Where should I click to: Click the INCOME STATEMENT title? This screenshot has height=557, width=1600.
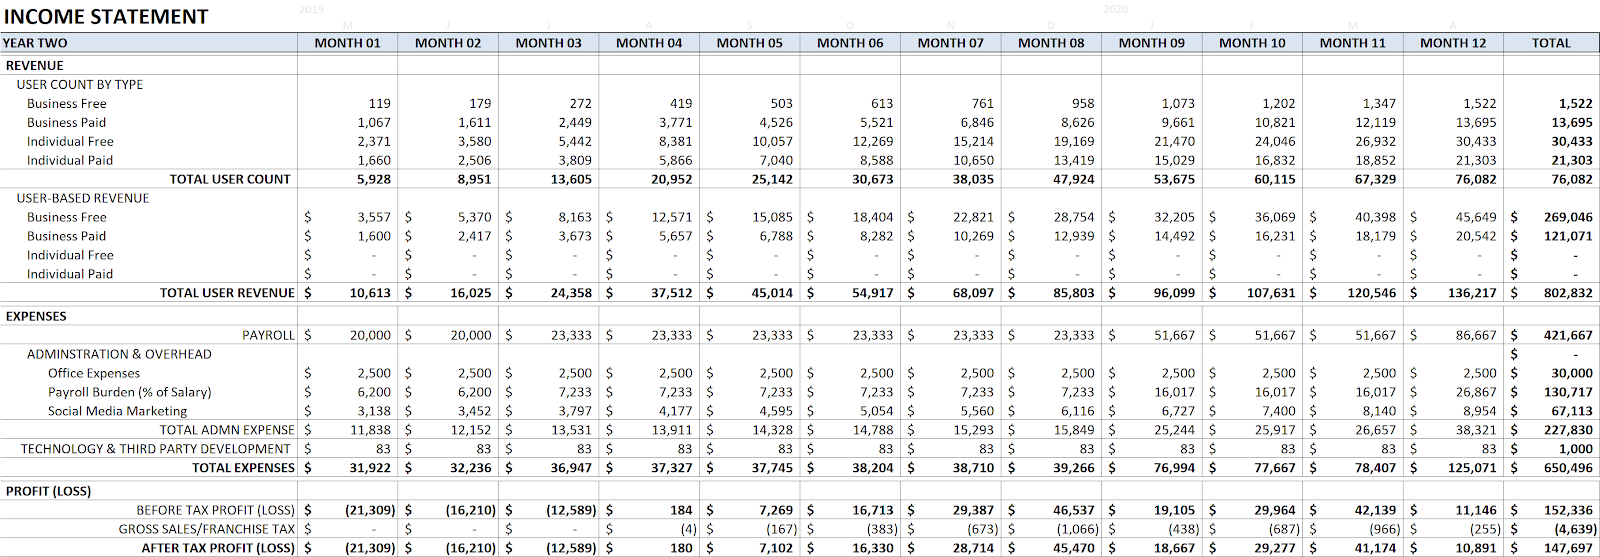coord(106,17)
